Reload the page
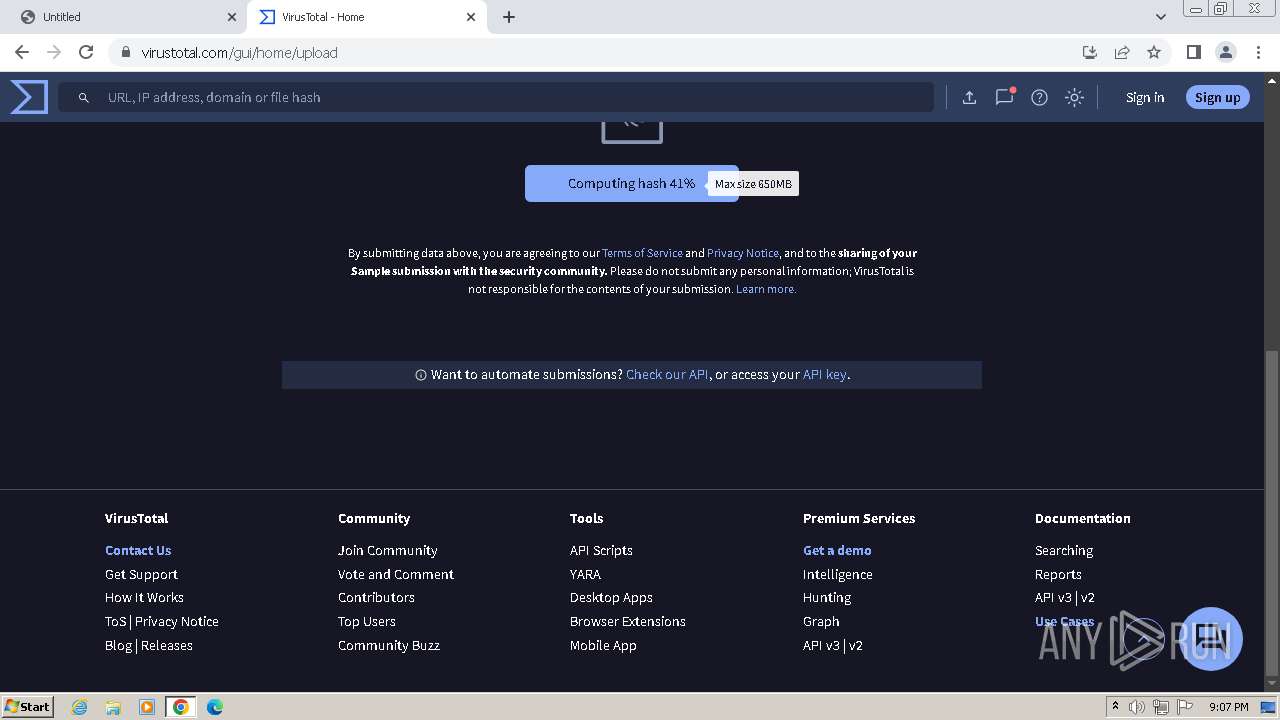This screenshot has width=1280, height=720. 86,52
